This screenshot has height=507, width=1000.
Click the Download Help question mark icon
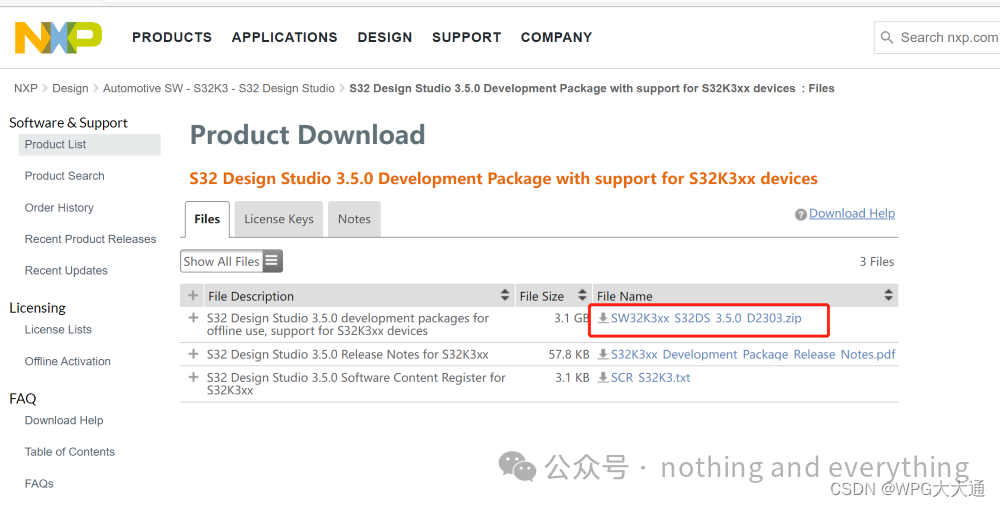(800, 215)
